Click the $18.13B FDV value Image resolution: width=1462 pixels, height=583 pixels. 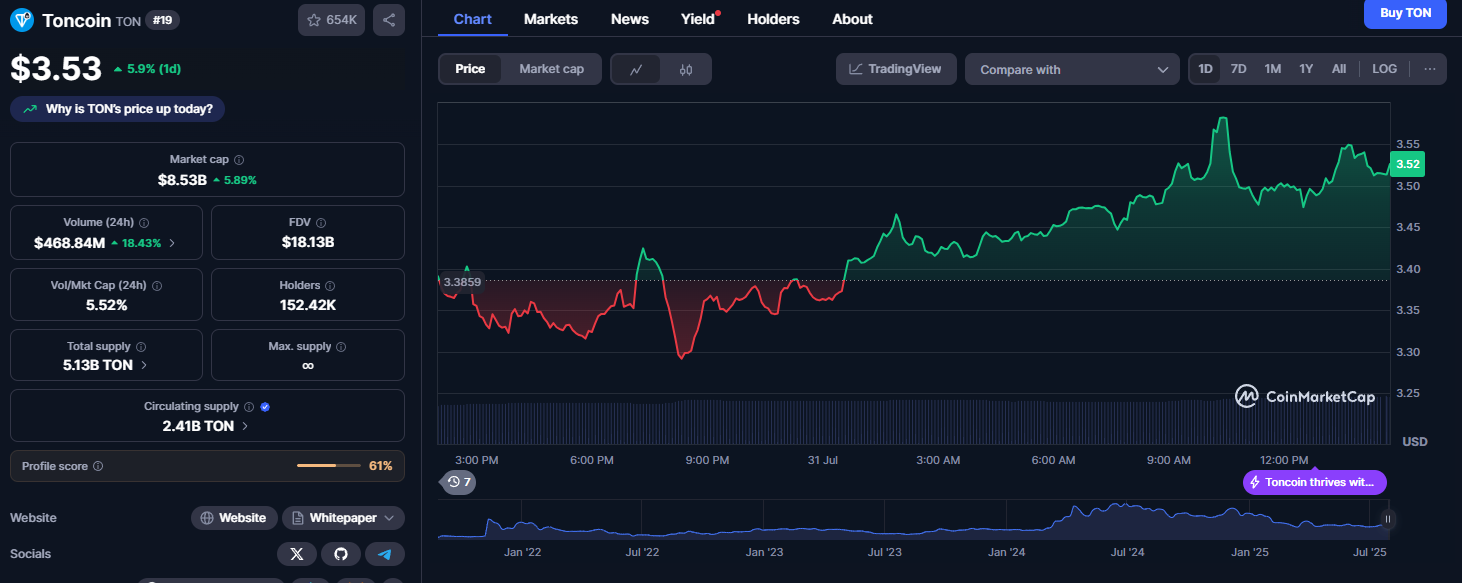[x=308, y=242]
